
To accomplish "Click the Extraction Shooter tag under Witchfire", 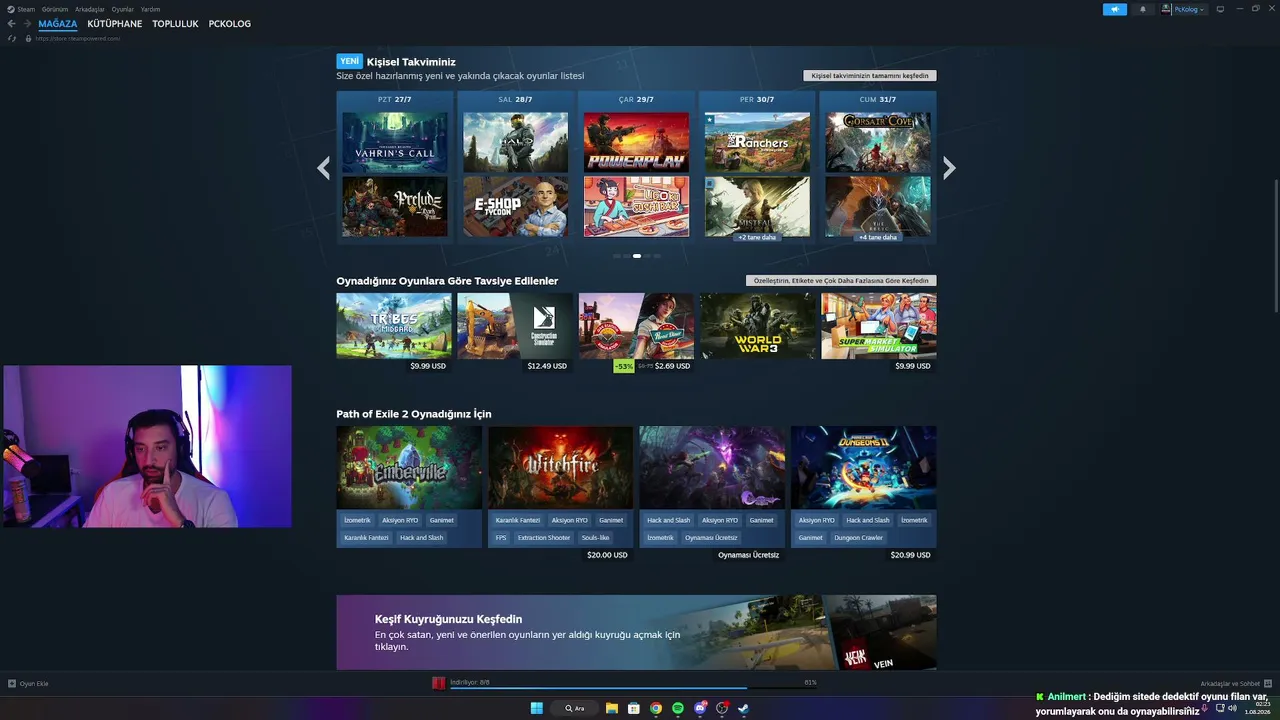I will [x=544, y=538].
